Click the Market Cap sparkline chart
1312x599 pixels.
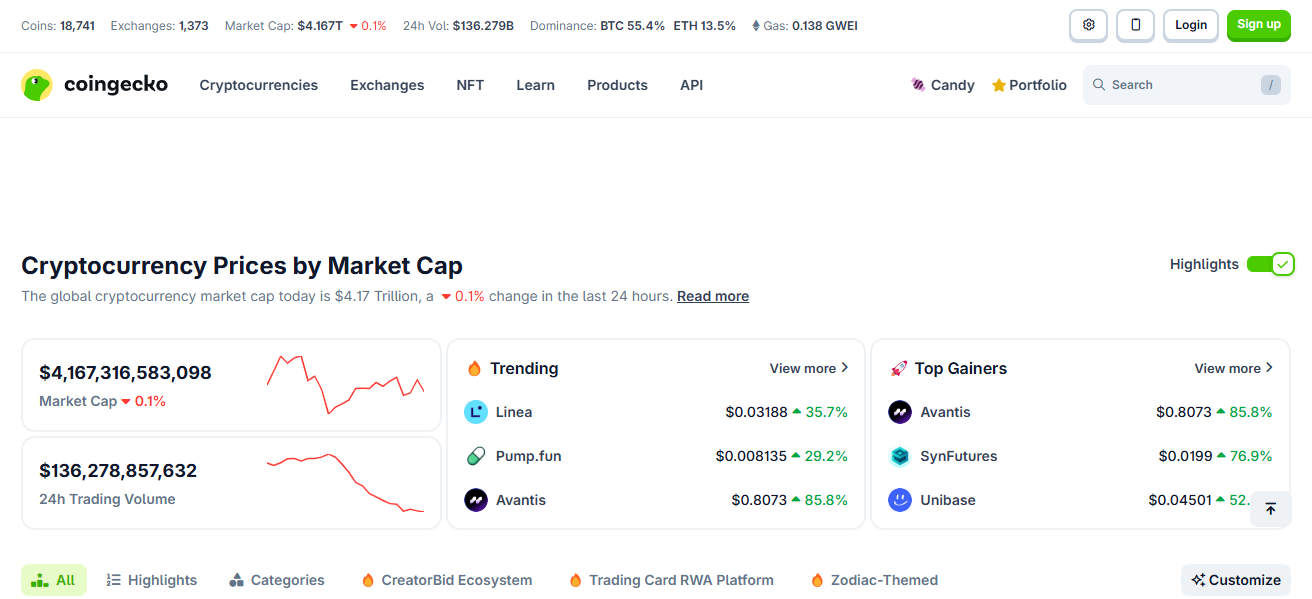tap(346, 384)
